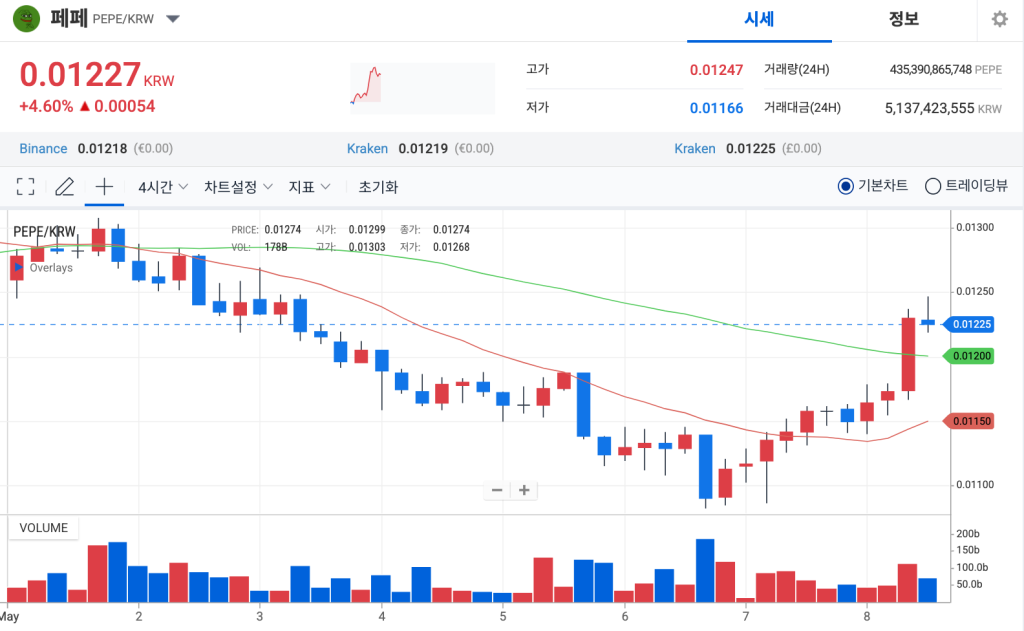Switch to the 정보 tab
The width and height of the screenshot is (1024, 631).
(904, 19)
